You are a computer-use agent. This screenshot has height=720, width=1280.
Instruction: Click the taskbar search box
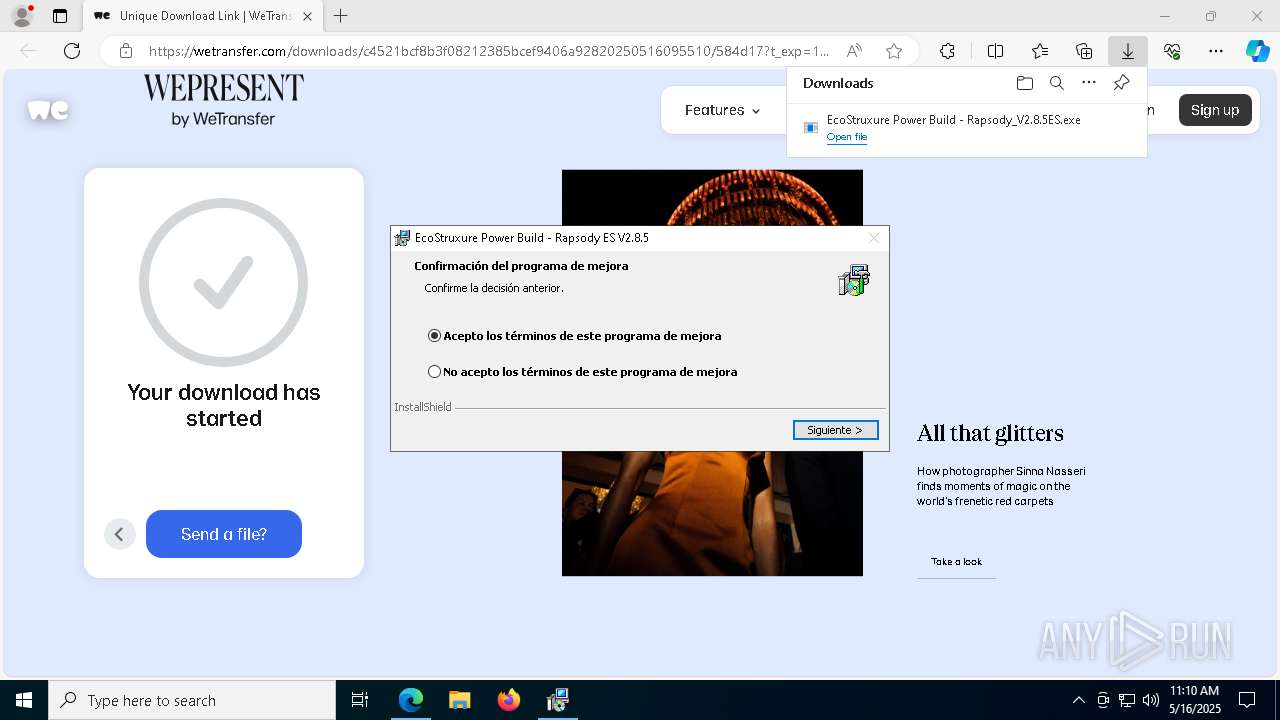click(x=192, y=700)
